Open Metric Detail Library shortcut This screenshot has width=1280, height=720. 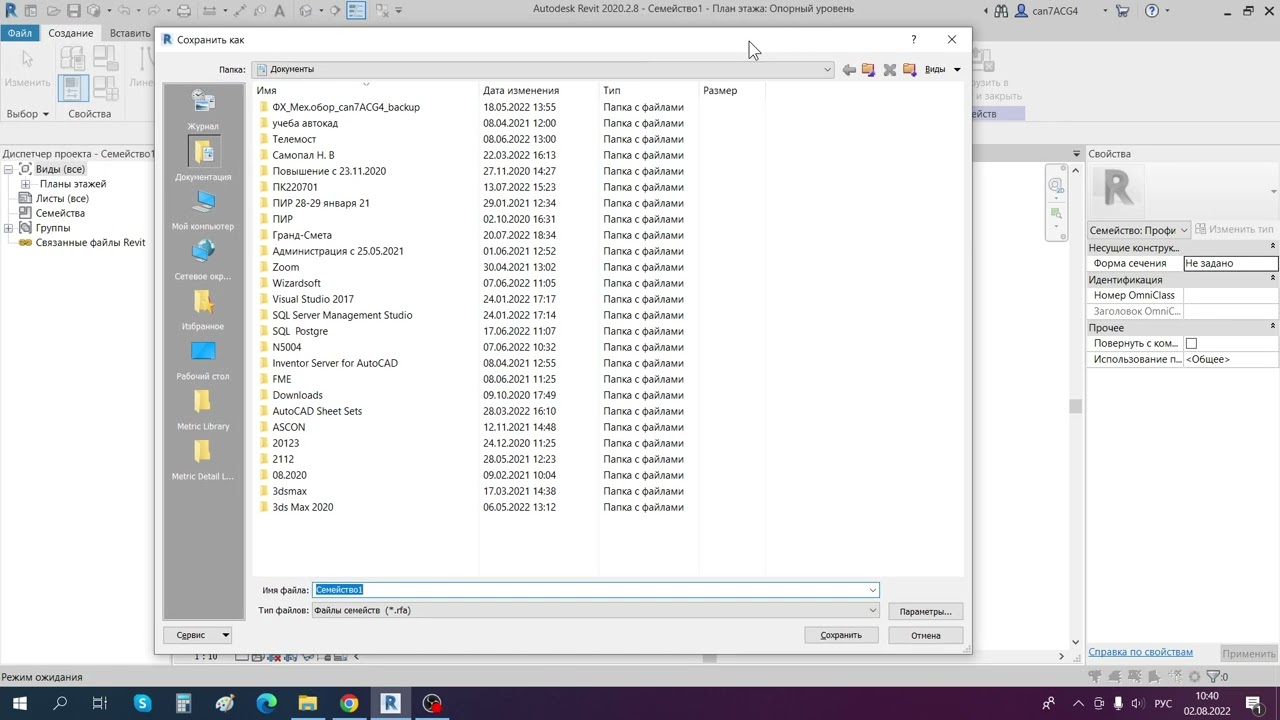(x=203, y=460)
